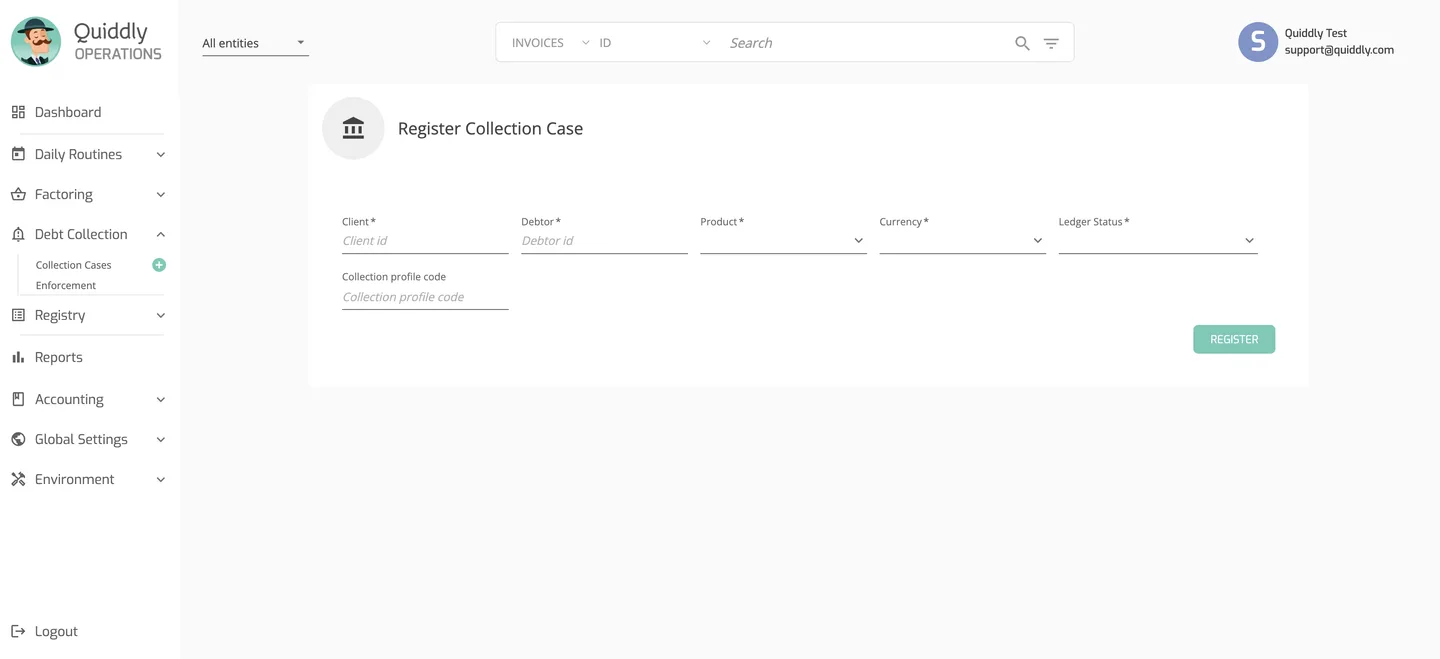Click the Quiddly OPERATIONS brand text

(117, 42)
